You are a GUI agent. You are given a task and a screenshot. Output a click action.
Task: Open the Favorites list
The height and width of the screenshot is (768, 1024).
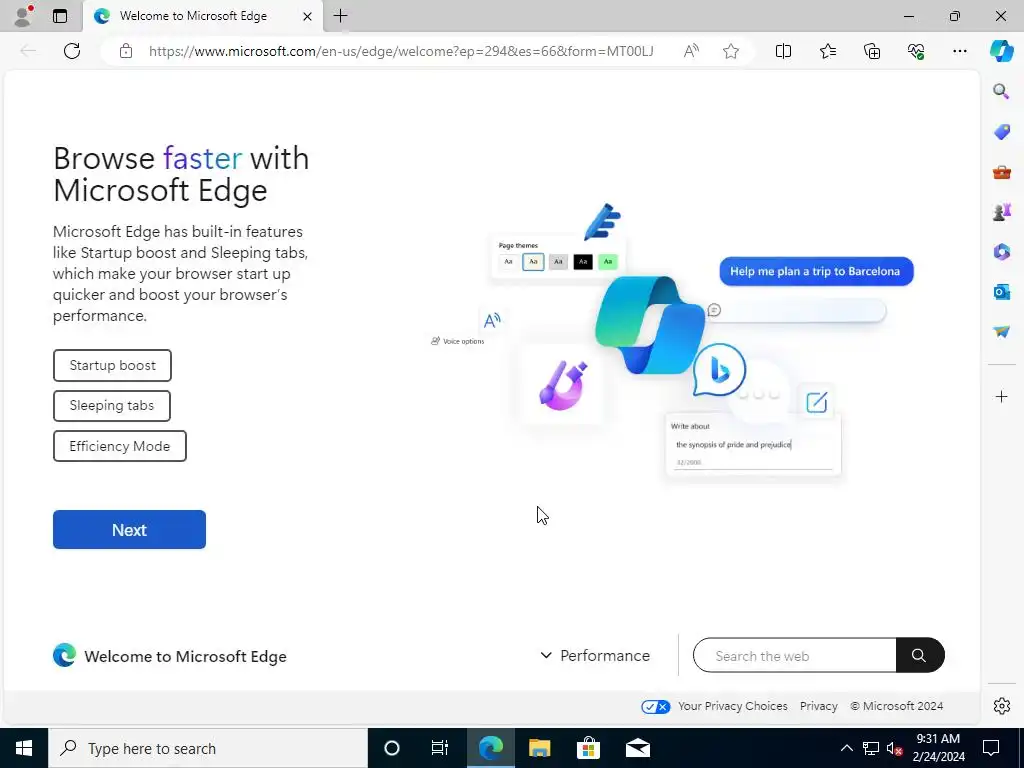(x=827, y=51)
